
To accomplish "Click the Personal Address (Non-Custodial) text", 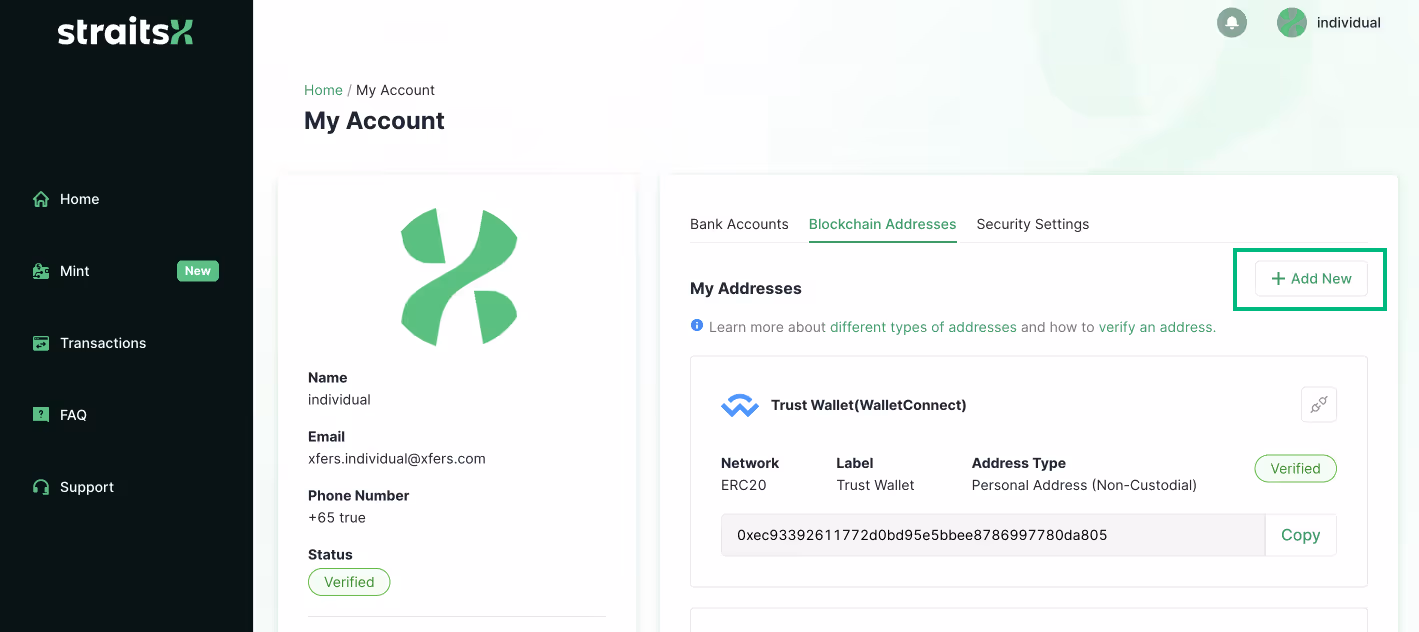I will tap(1084, 485).
